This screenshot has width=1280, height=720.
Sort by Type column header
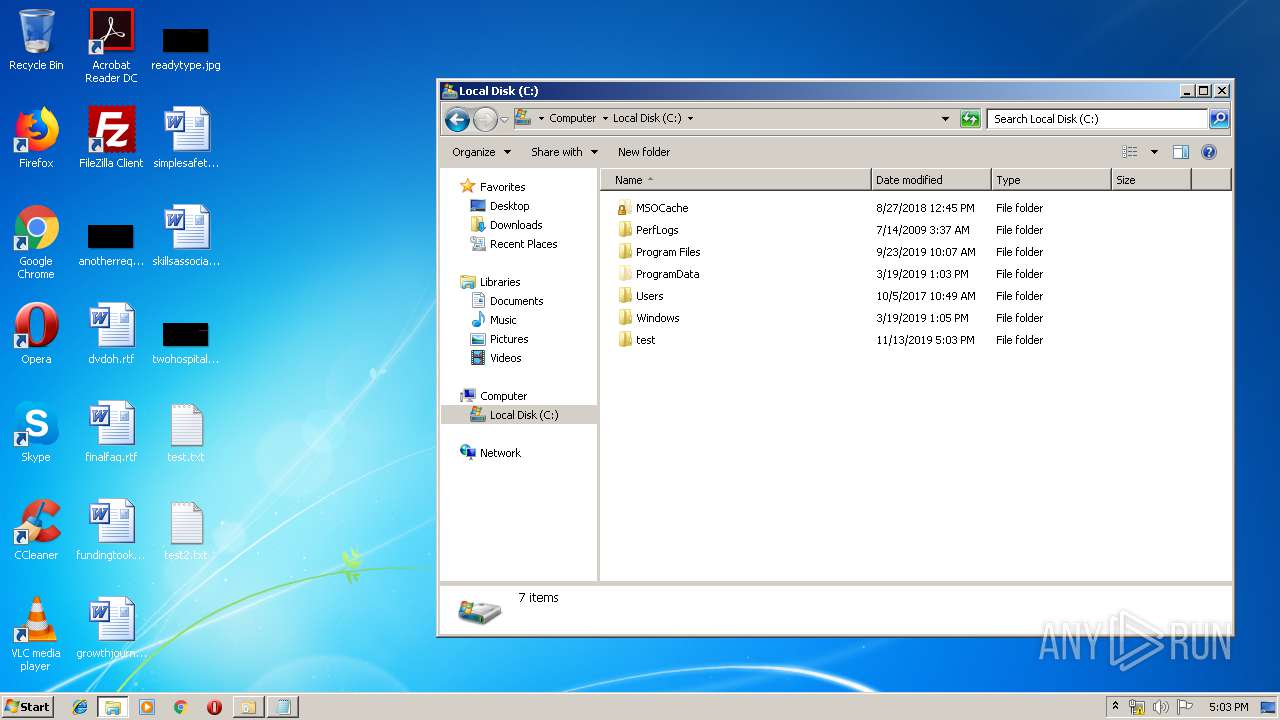pyautogui.click(x=1051, y=180)
